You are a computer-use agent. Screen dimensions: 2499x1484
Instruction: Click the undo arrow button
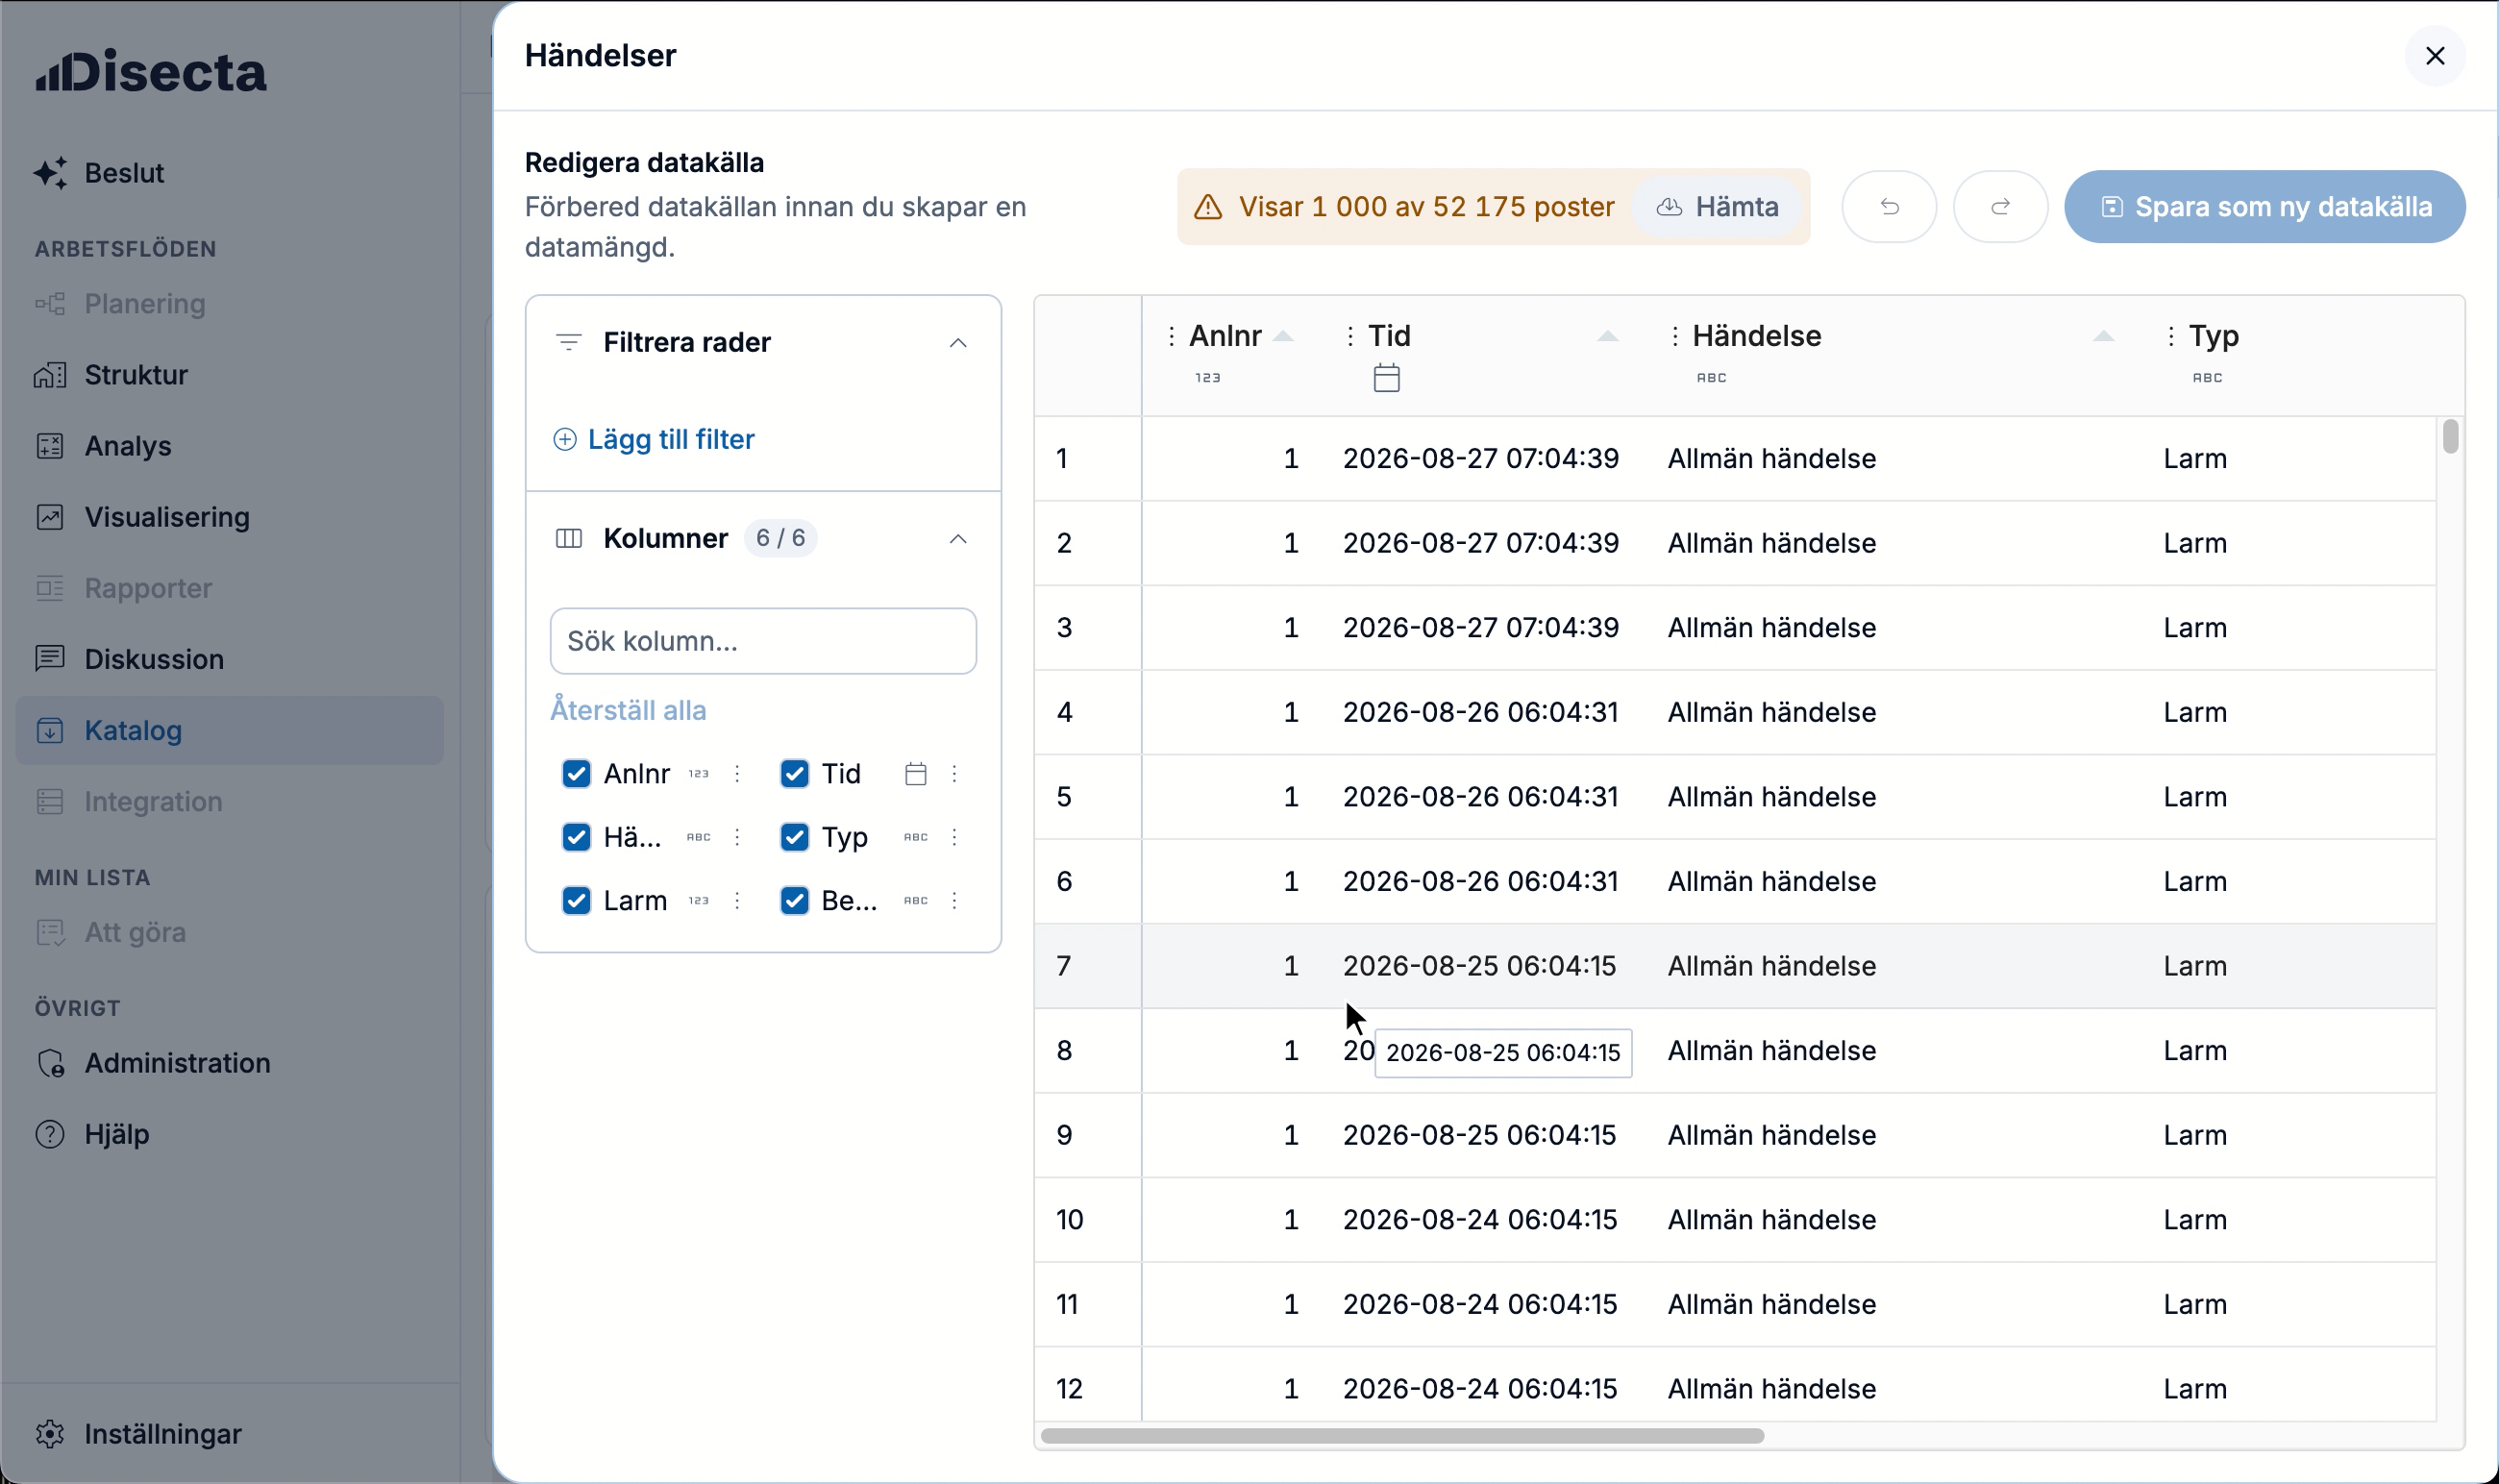(1889, 206)
